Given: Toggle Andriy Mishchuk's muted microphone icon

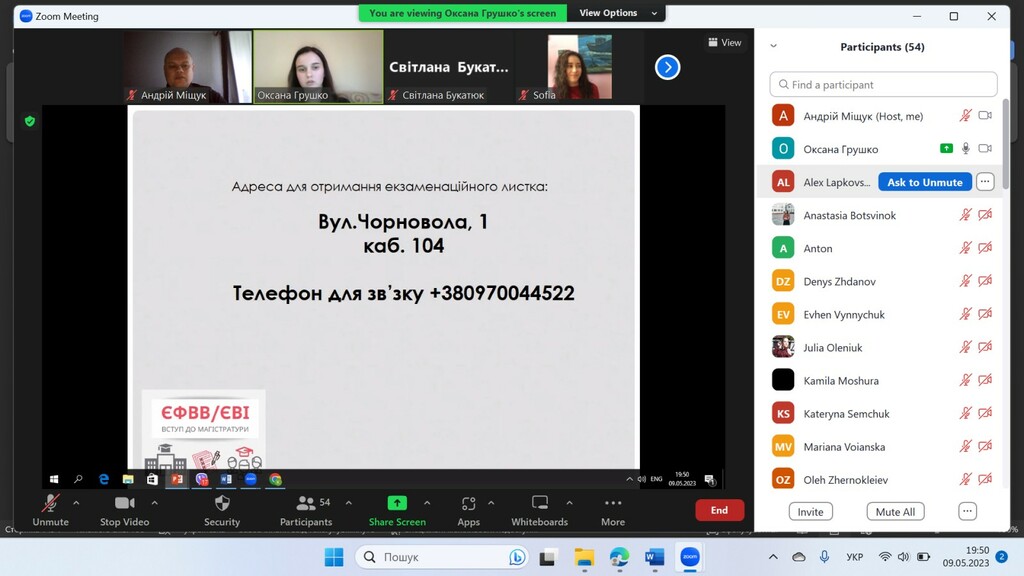Looking at the screenshot, I should [965, 116].
